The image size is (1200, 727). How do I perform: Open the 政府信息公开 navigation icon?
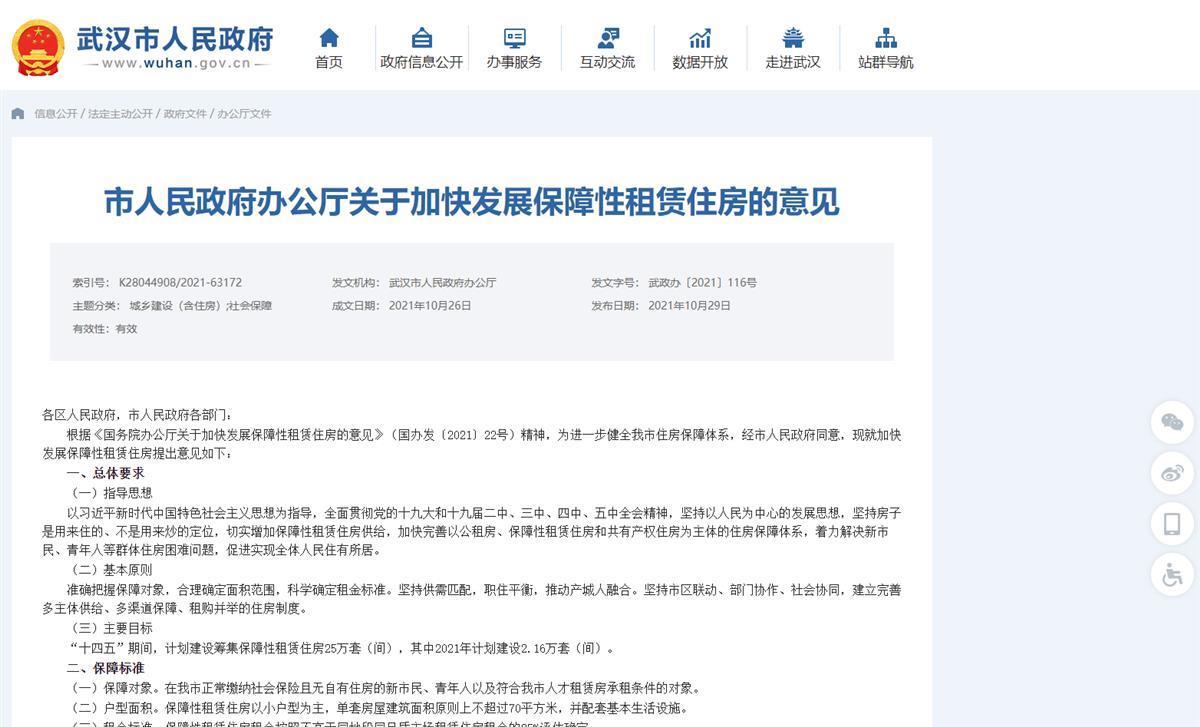(421, 39)
